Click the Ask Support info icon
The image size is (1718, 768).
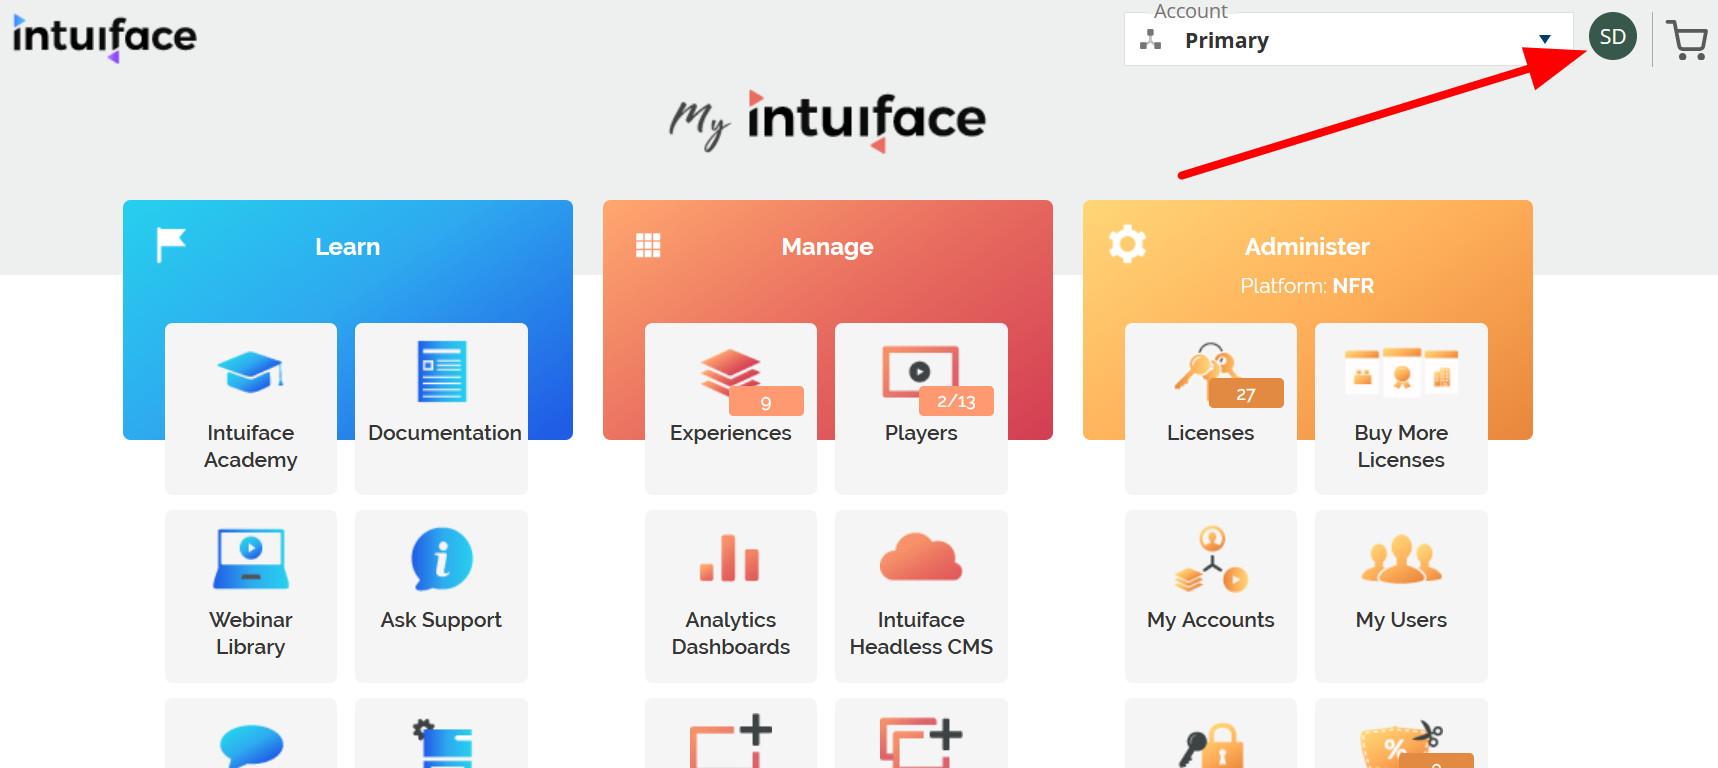(x=441, y=560)
